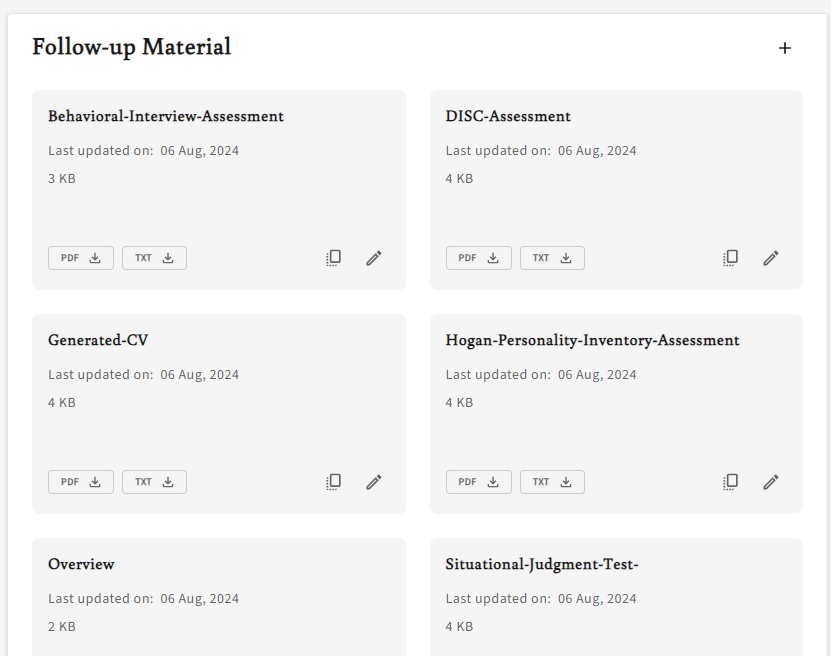Open the duplicate icon on Behavioral-Interview-Assessment
Viewport: 831px width, 656px height.
[333, 257]
